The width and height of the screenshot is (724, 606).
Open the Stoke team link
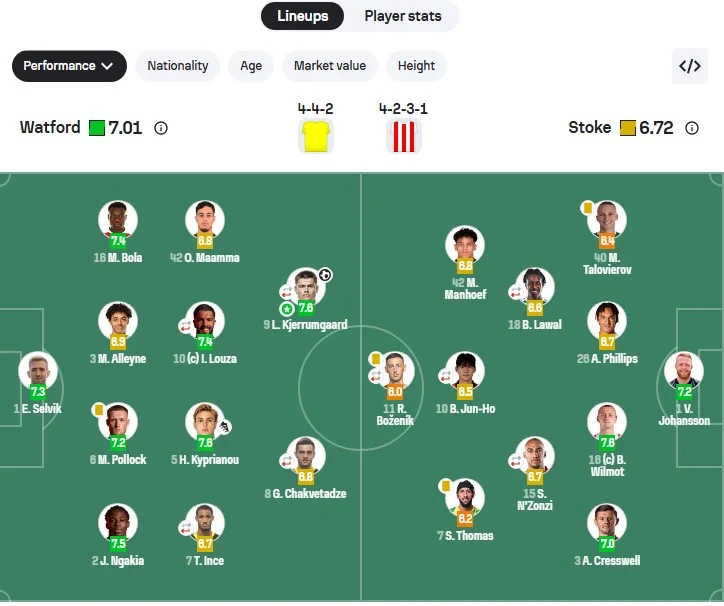[589, 128]
